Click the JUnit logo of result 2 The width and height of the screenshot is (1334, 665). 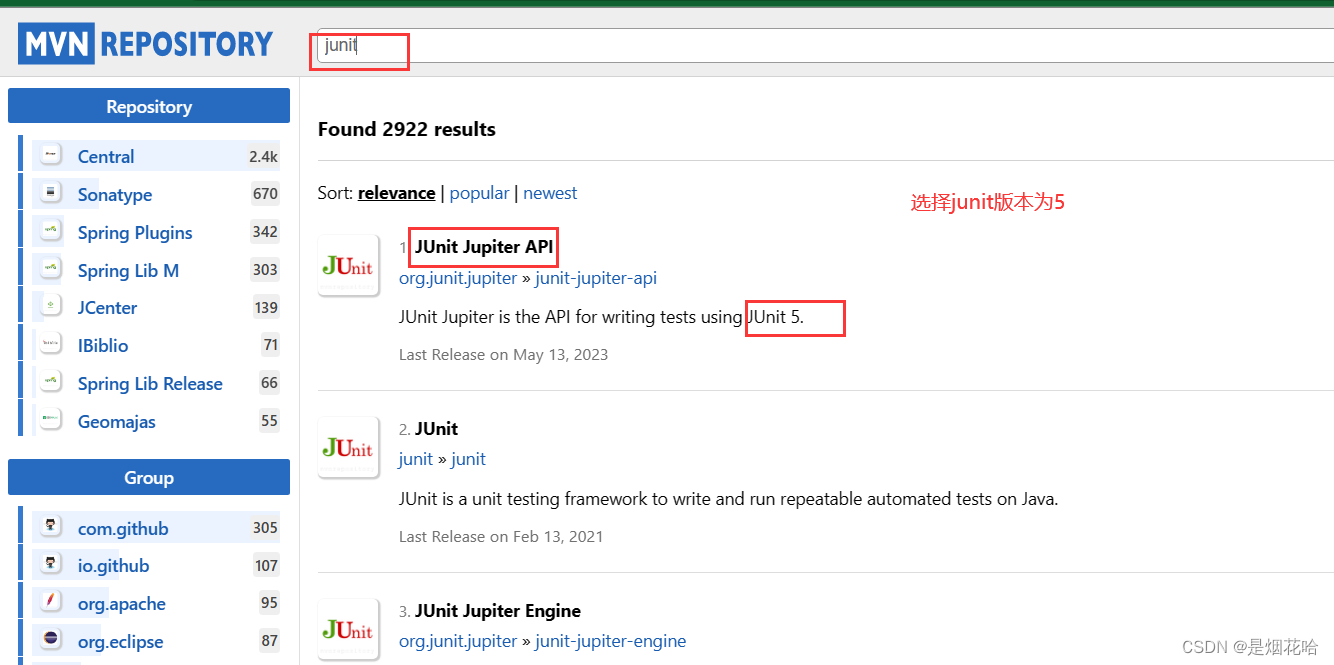click(348, 448)
